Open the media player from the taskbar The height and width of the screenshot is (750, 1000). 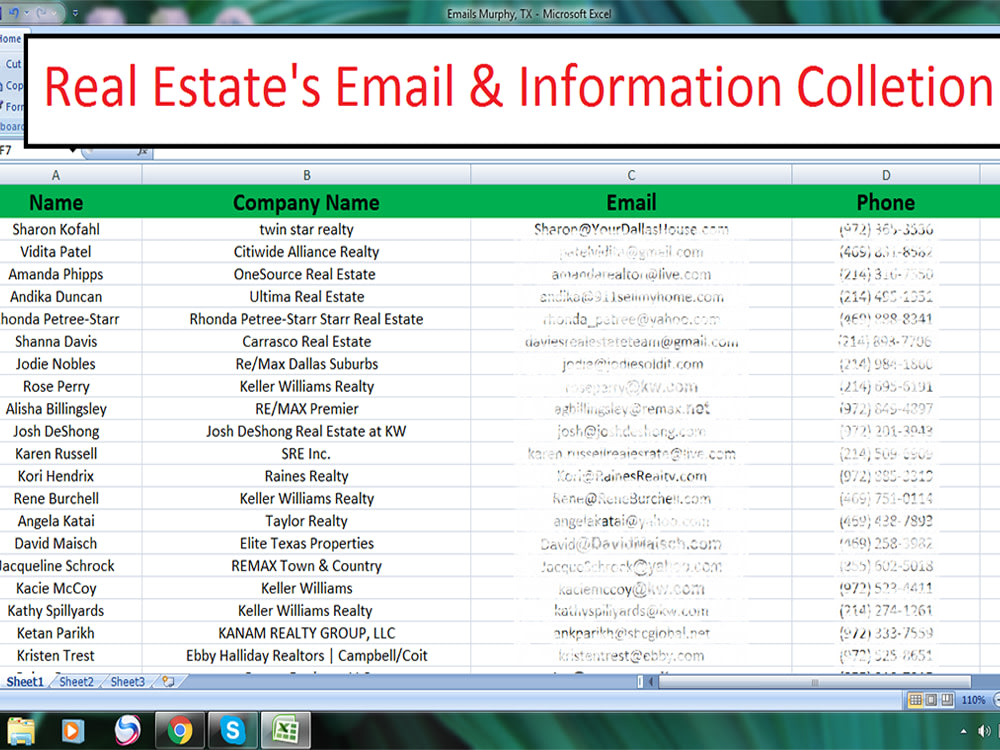72,730
